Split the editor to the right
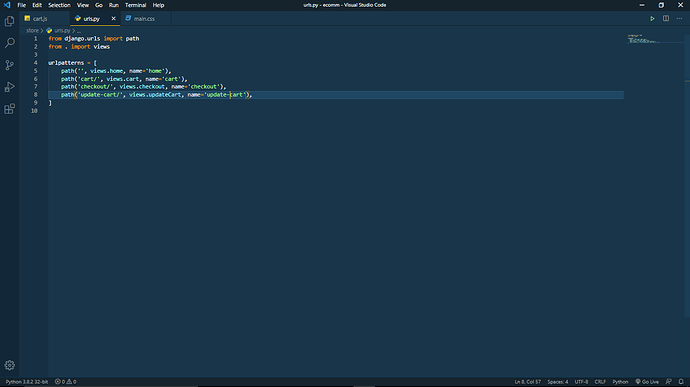690x387 pixels. coord(666,18)
